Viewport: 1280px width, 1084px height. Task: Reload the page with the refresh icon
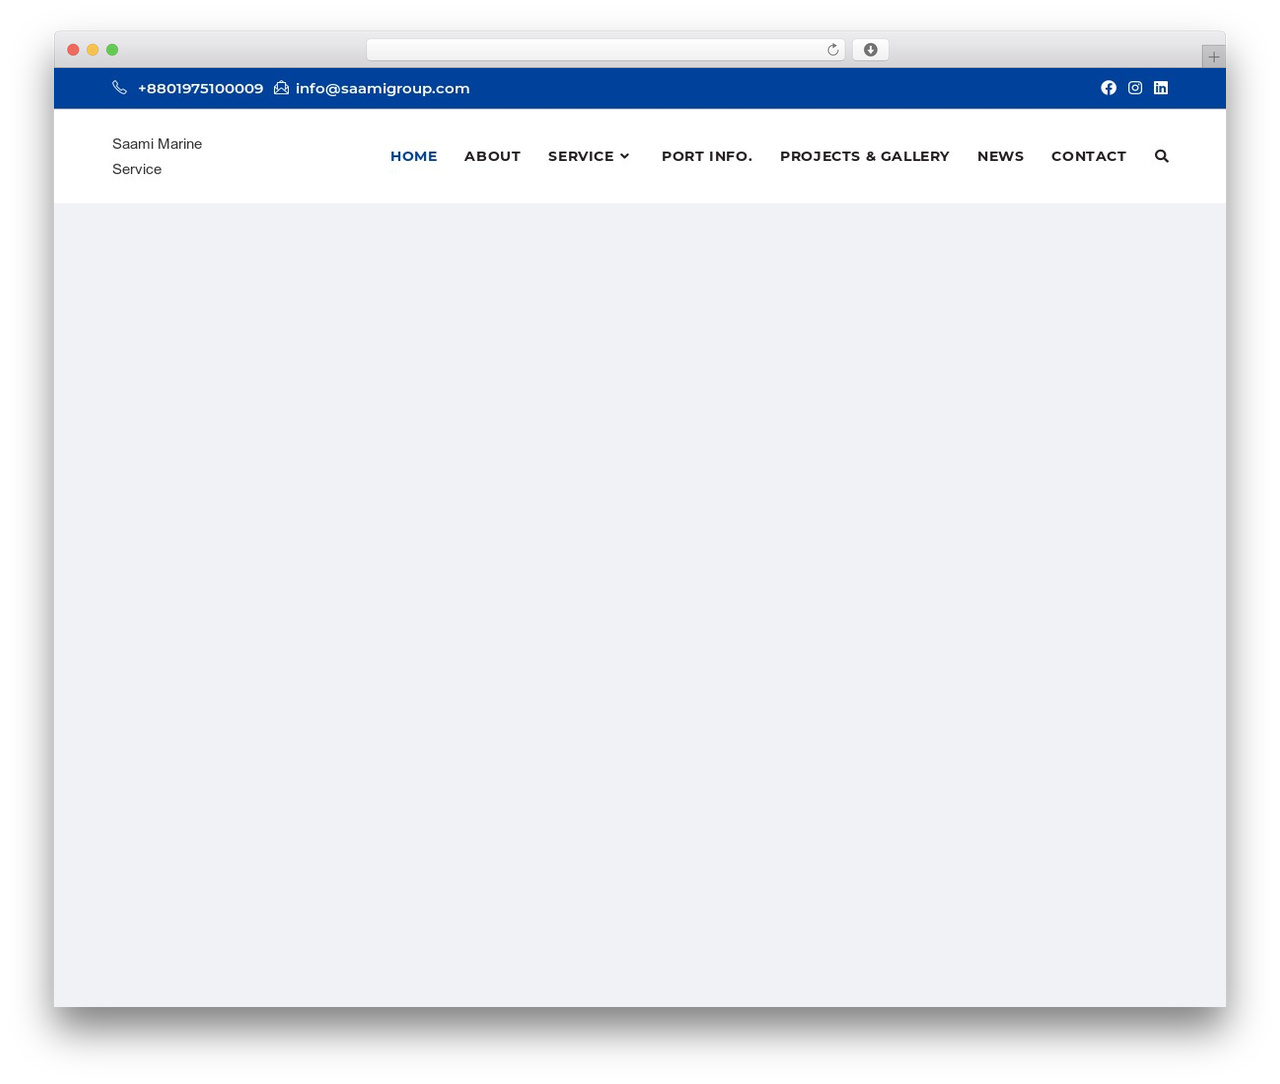tap(833, 50)
